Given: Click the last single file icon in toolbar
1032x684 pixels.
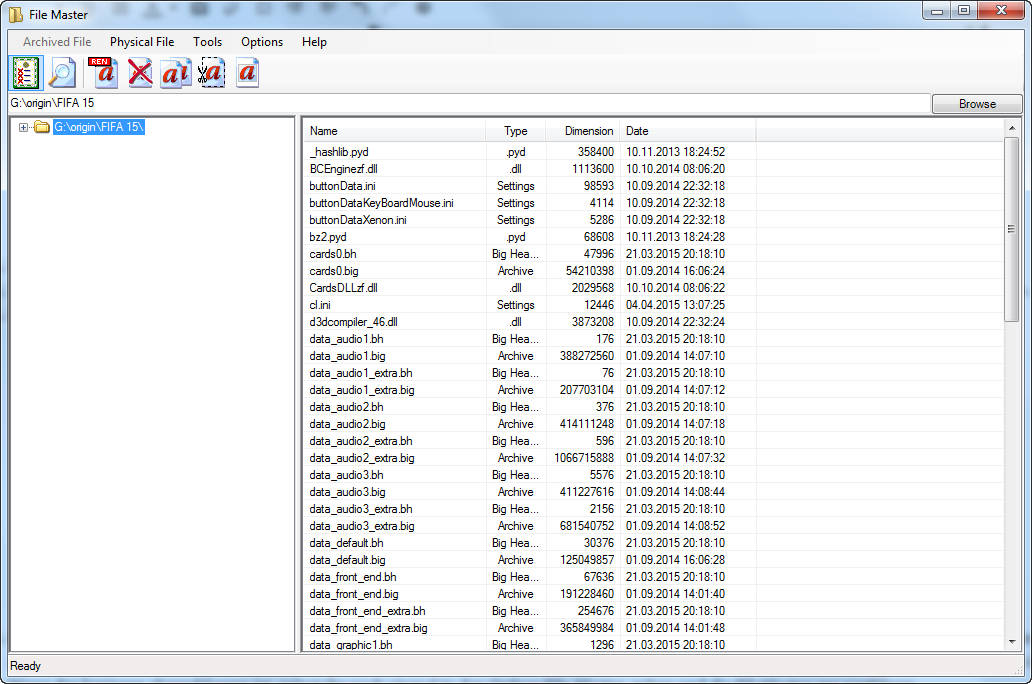Looking at the screenshot, I should (247, 72).
